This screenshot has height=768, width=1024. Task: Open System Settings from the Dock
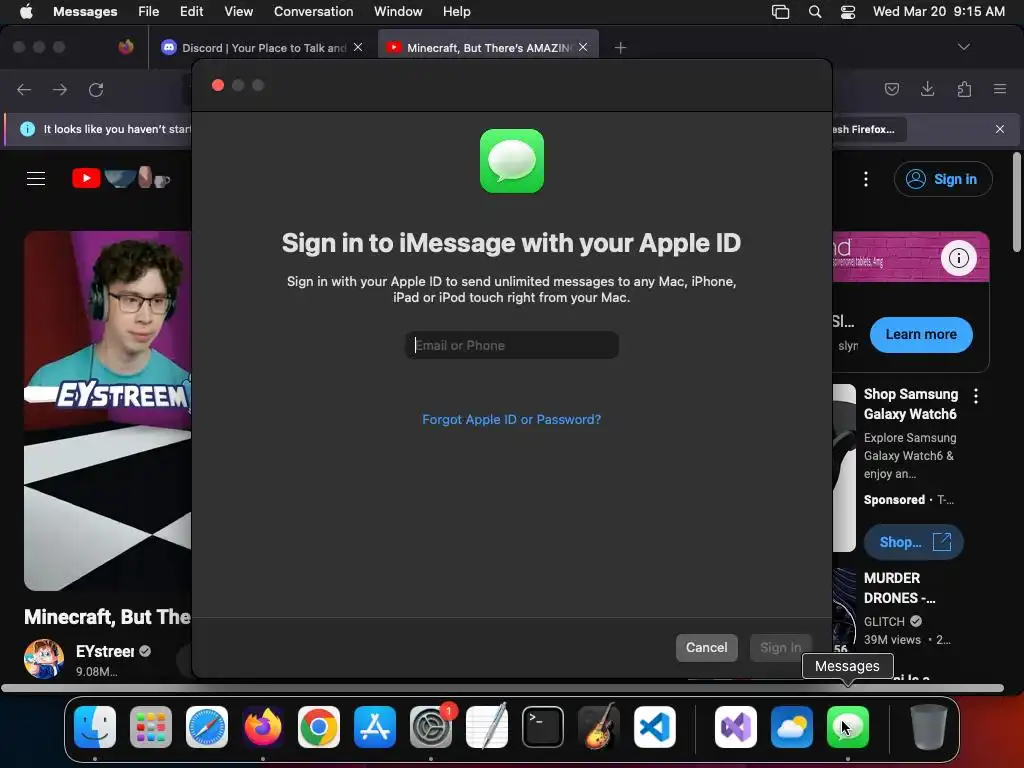point(431,727)
